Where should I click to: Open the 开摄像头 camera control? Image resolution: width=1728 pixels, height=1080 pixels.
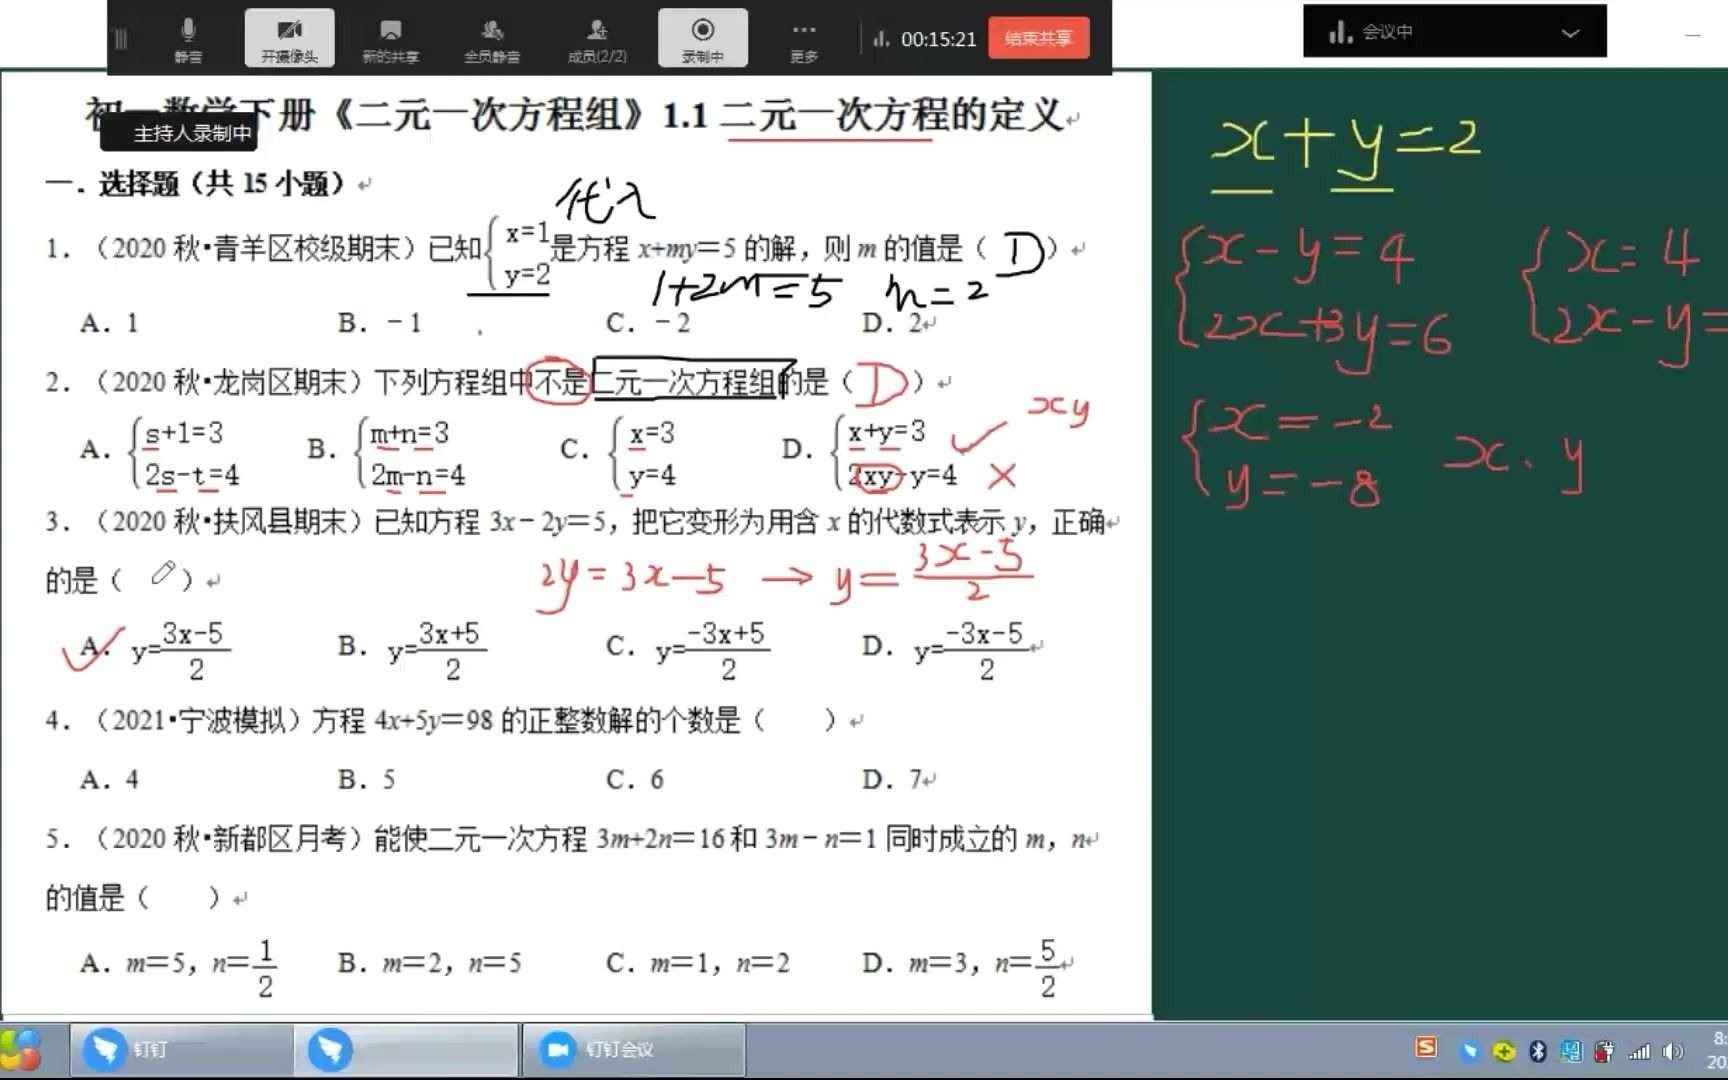tap(290, 38)
